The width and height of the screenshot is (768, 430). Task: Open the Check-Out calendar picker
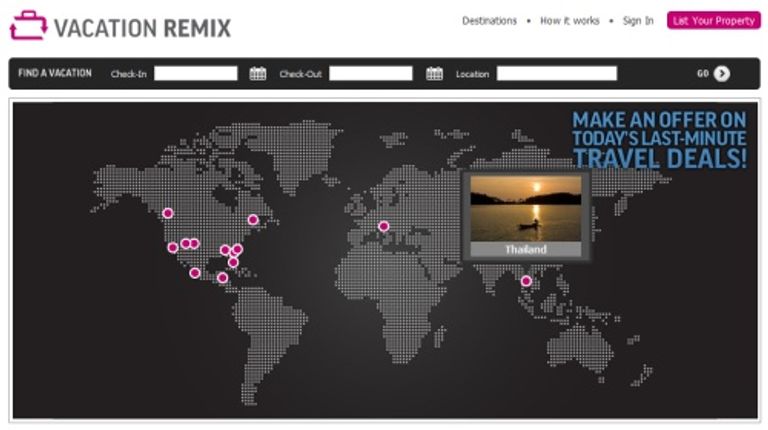tap(434, 73)
